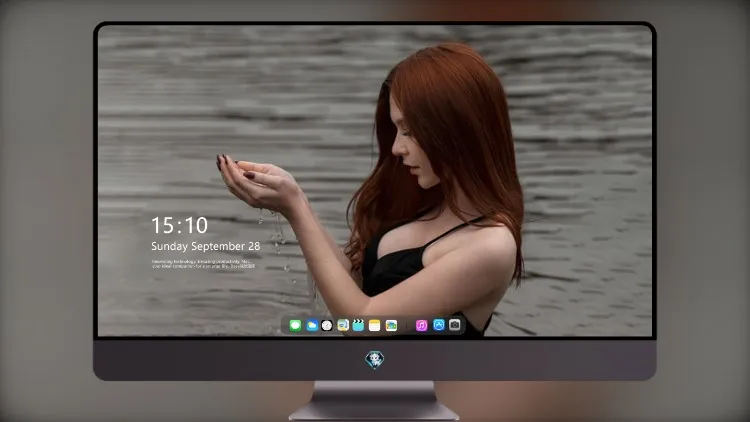Open the green Messages app in dock
The height and width of the screenshot is (422, 750).
click(x=295, y=326)
